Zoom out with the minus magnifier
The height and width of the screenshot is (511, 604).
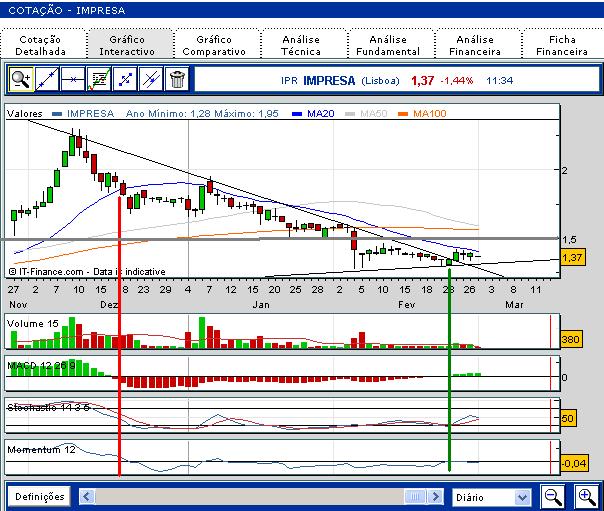[x=552, y=496]
